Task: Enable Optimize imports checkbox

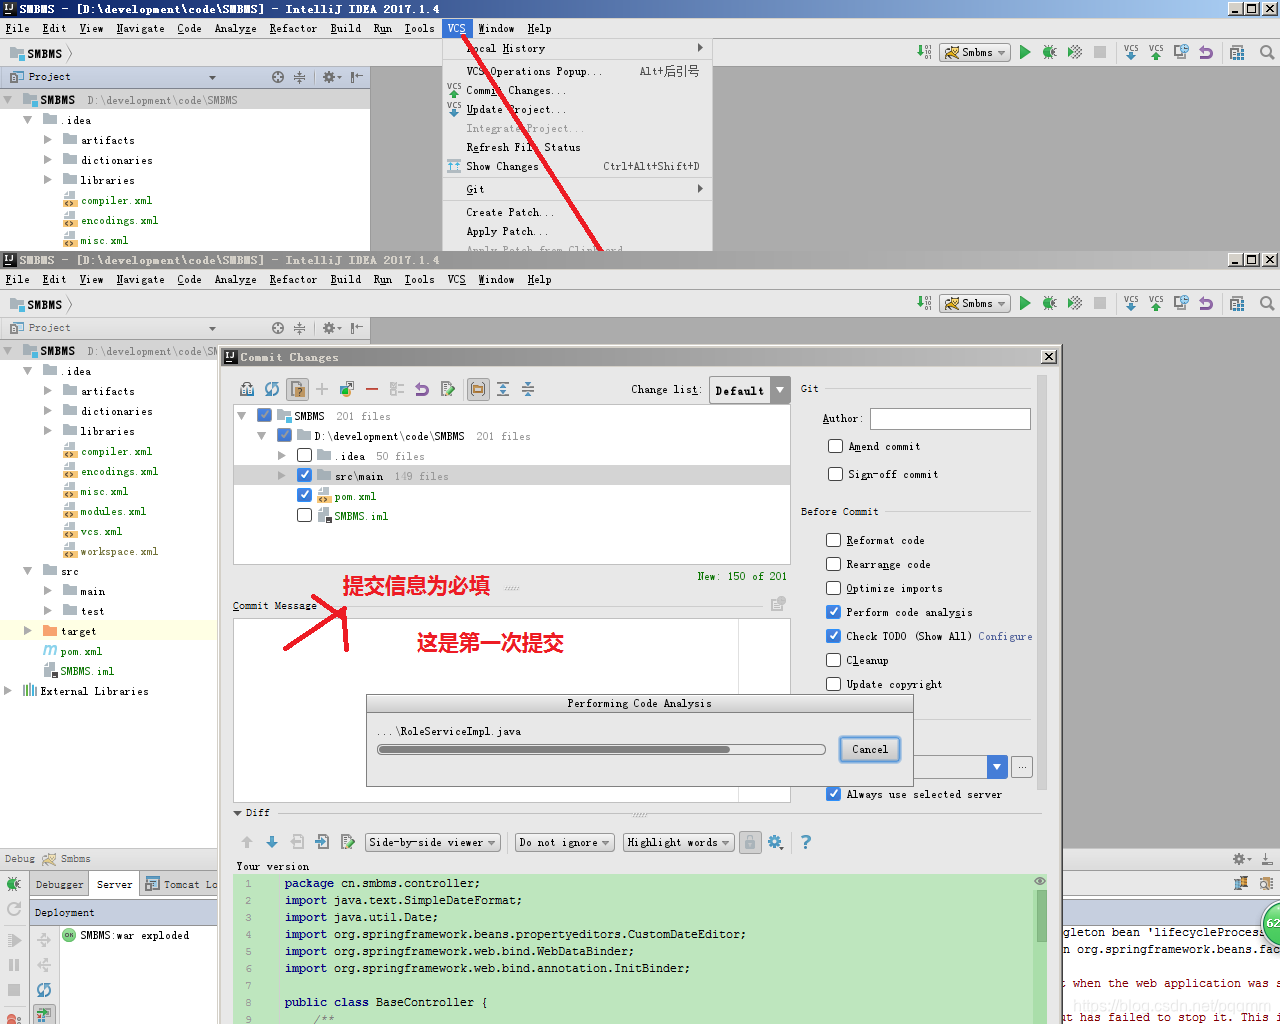Action: coord(833,588)
